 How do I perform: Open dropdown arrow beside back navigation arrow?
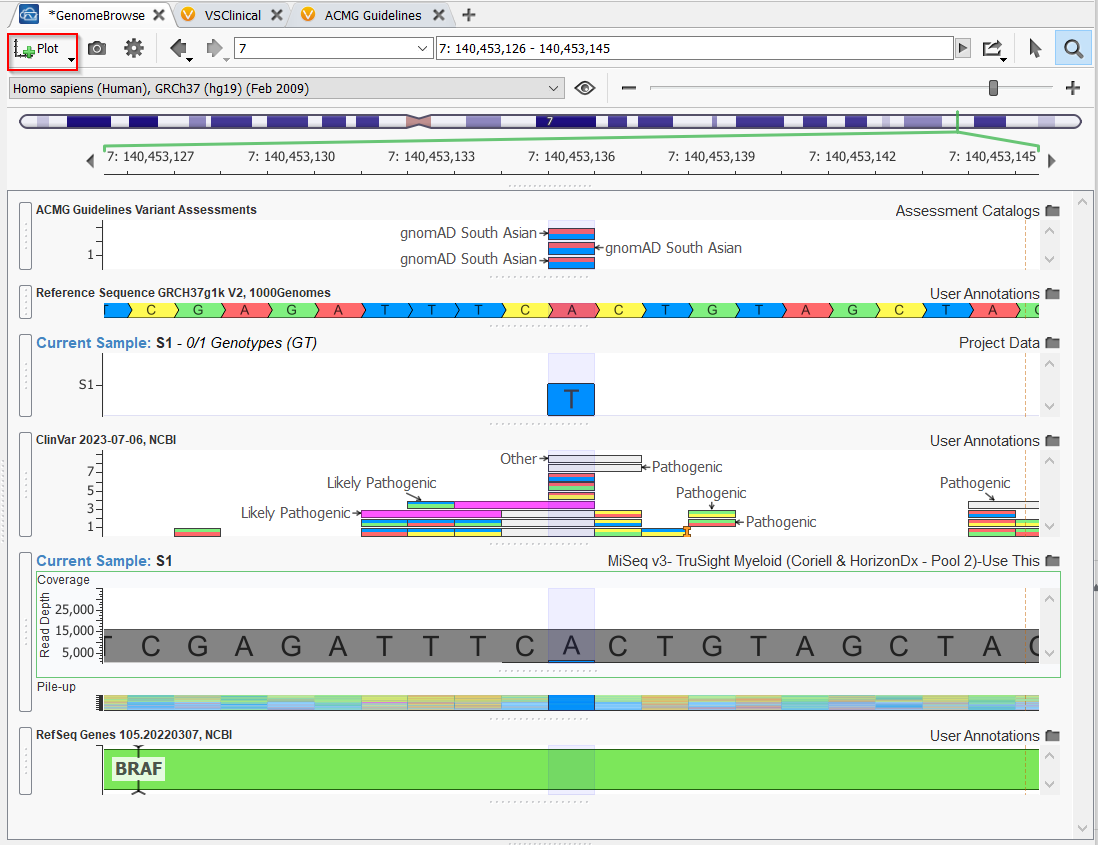coord(190,60)
